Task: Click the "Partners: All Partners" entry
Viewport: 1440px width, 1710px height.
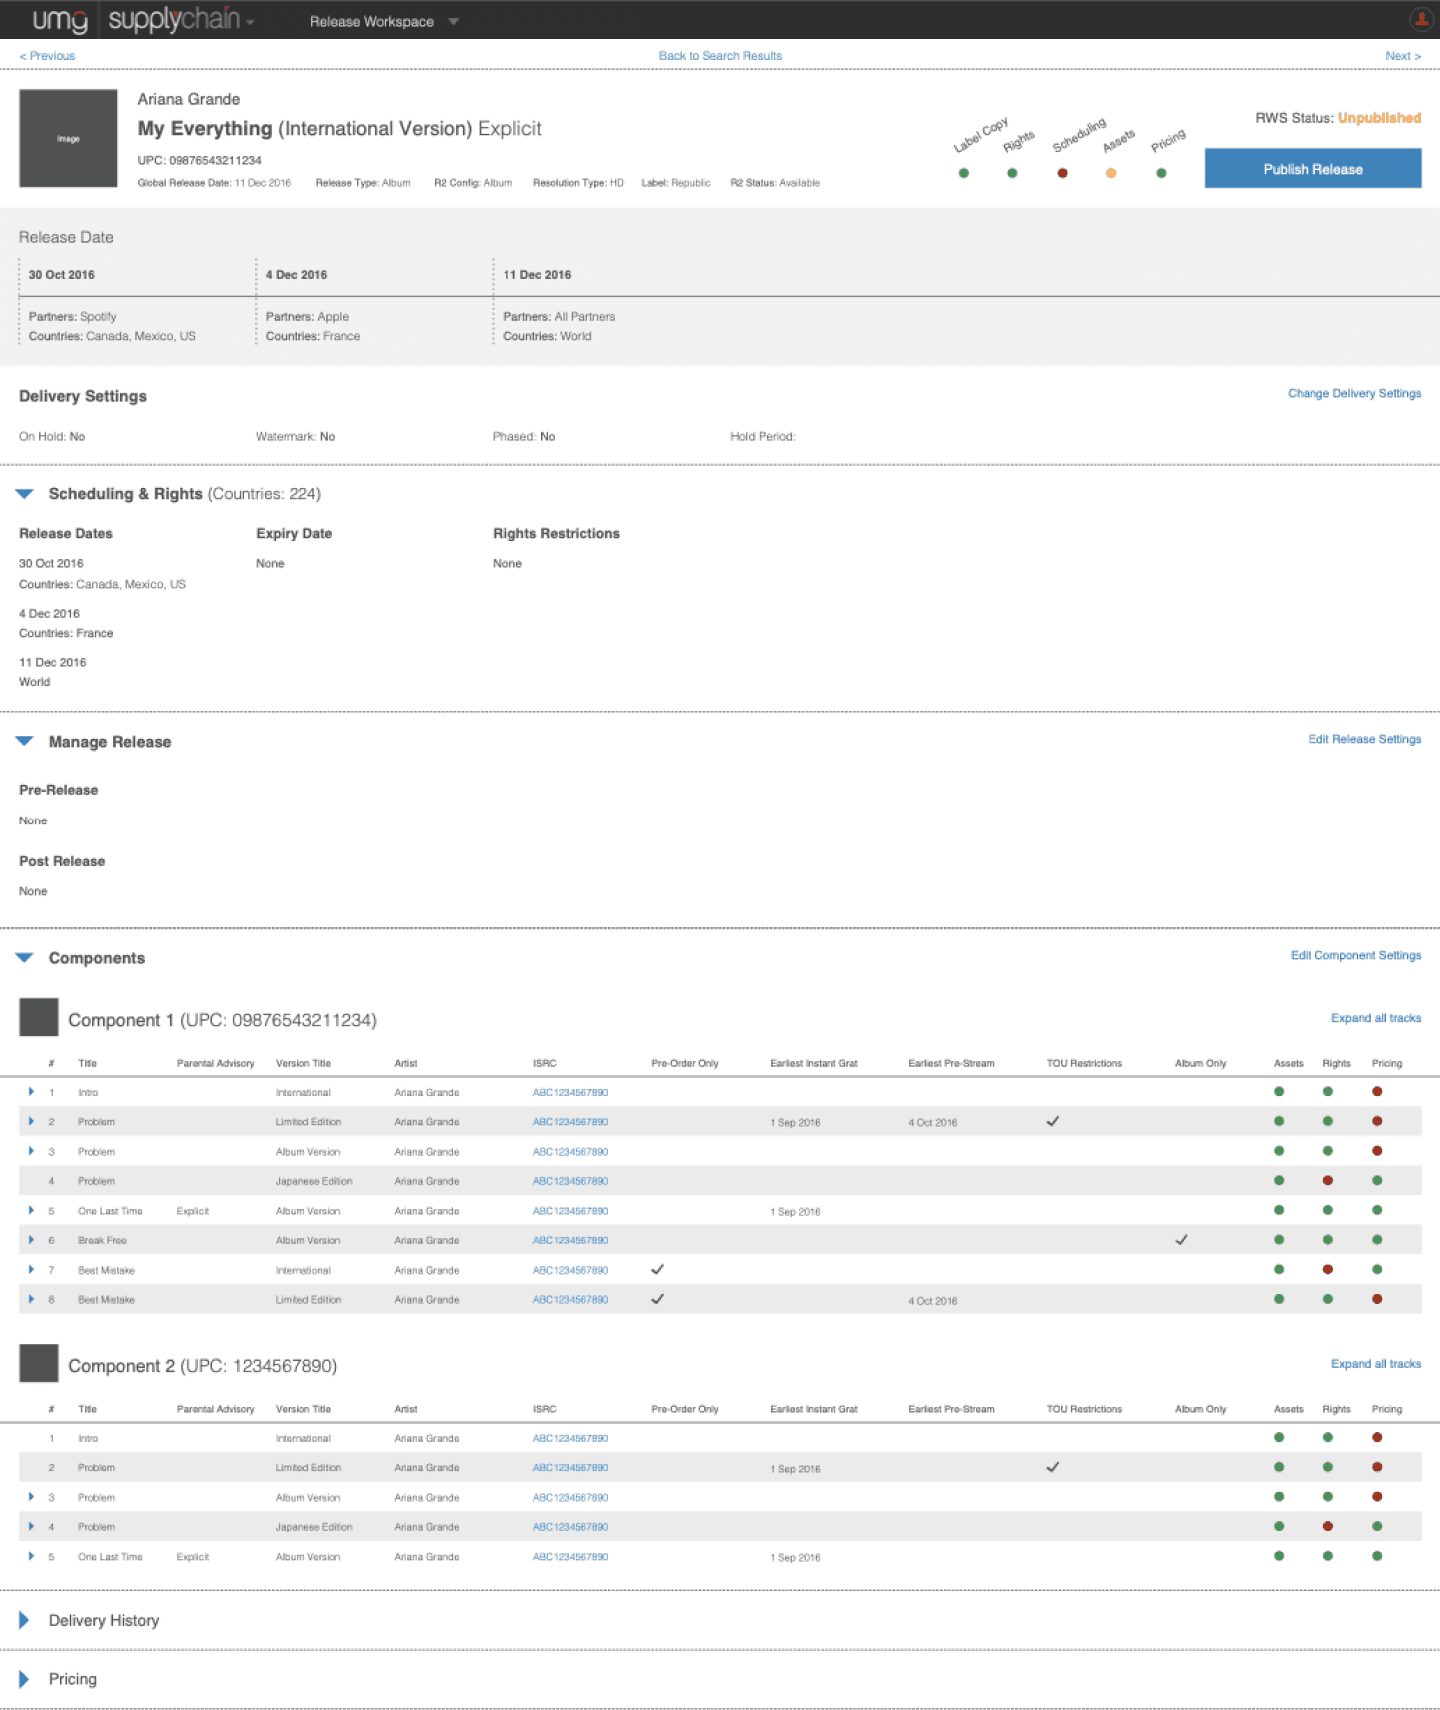Action: tap(559, 316)
